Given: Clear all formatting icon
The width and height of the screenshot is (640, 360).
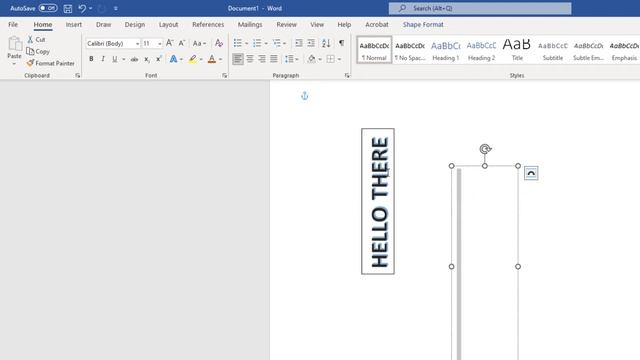Looking at the screenshot, I should 219,43.
